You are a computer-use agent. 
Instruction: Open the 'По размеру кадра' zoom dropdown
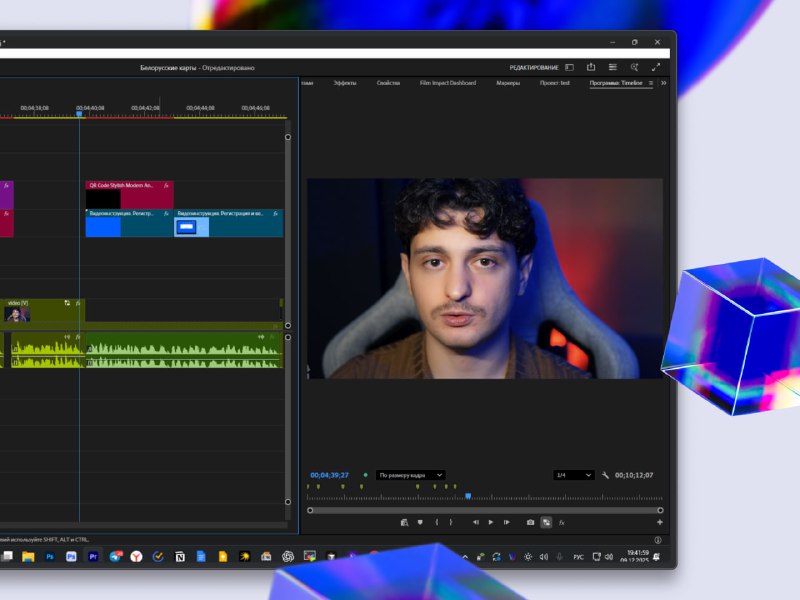pos(411,475)
